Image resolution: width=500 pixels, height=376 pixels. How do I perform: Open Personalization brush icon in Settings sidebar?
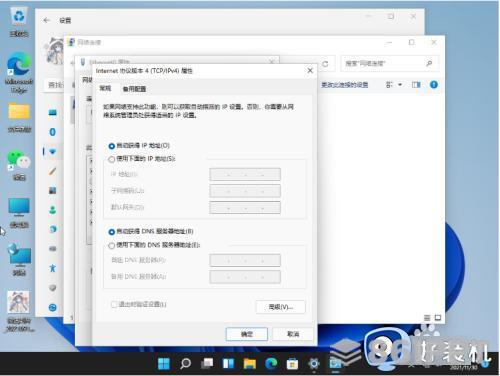point(53,171)
